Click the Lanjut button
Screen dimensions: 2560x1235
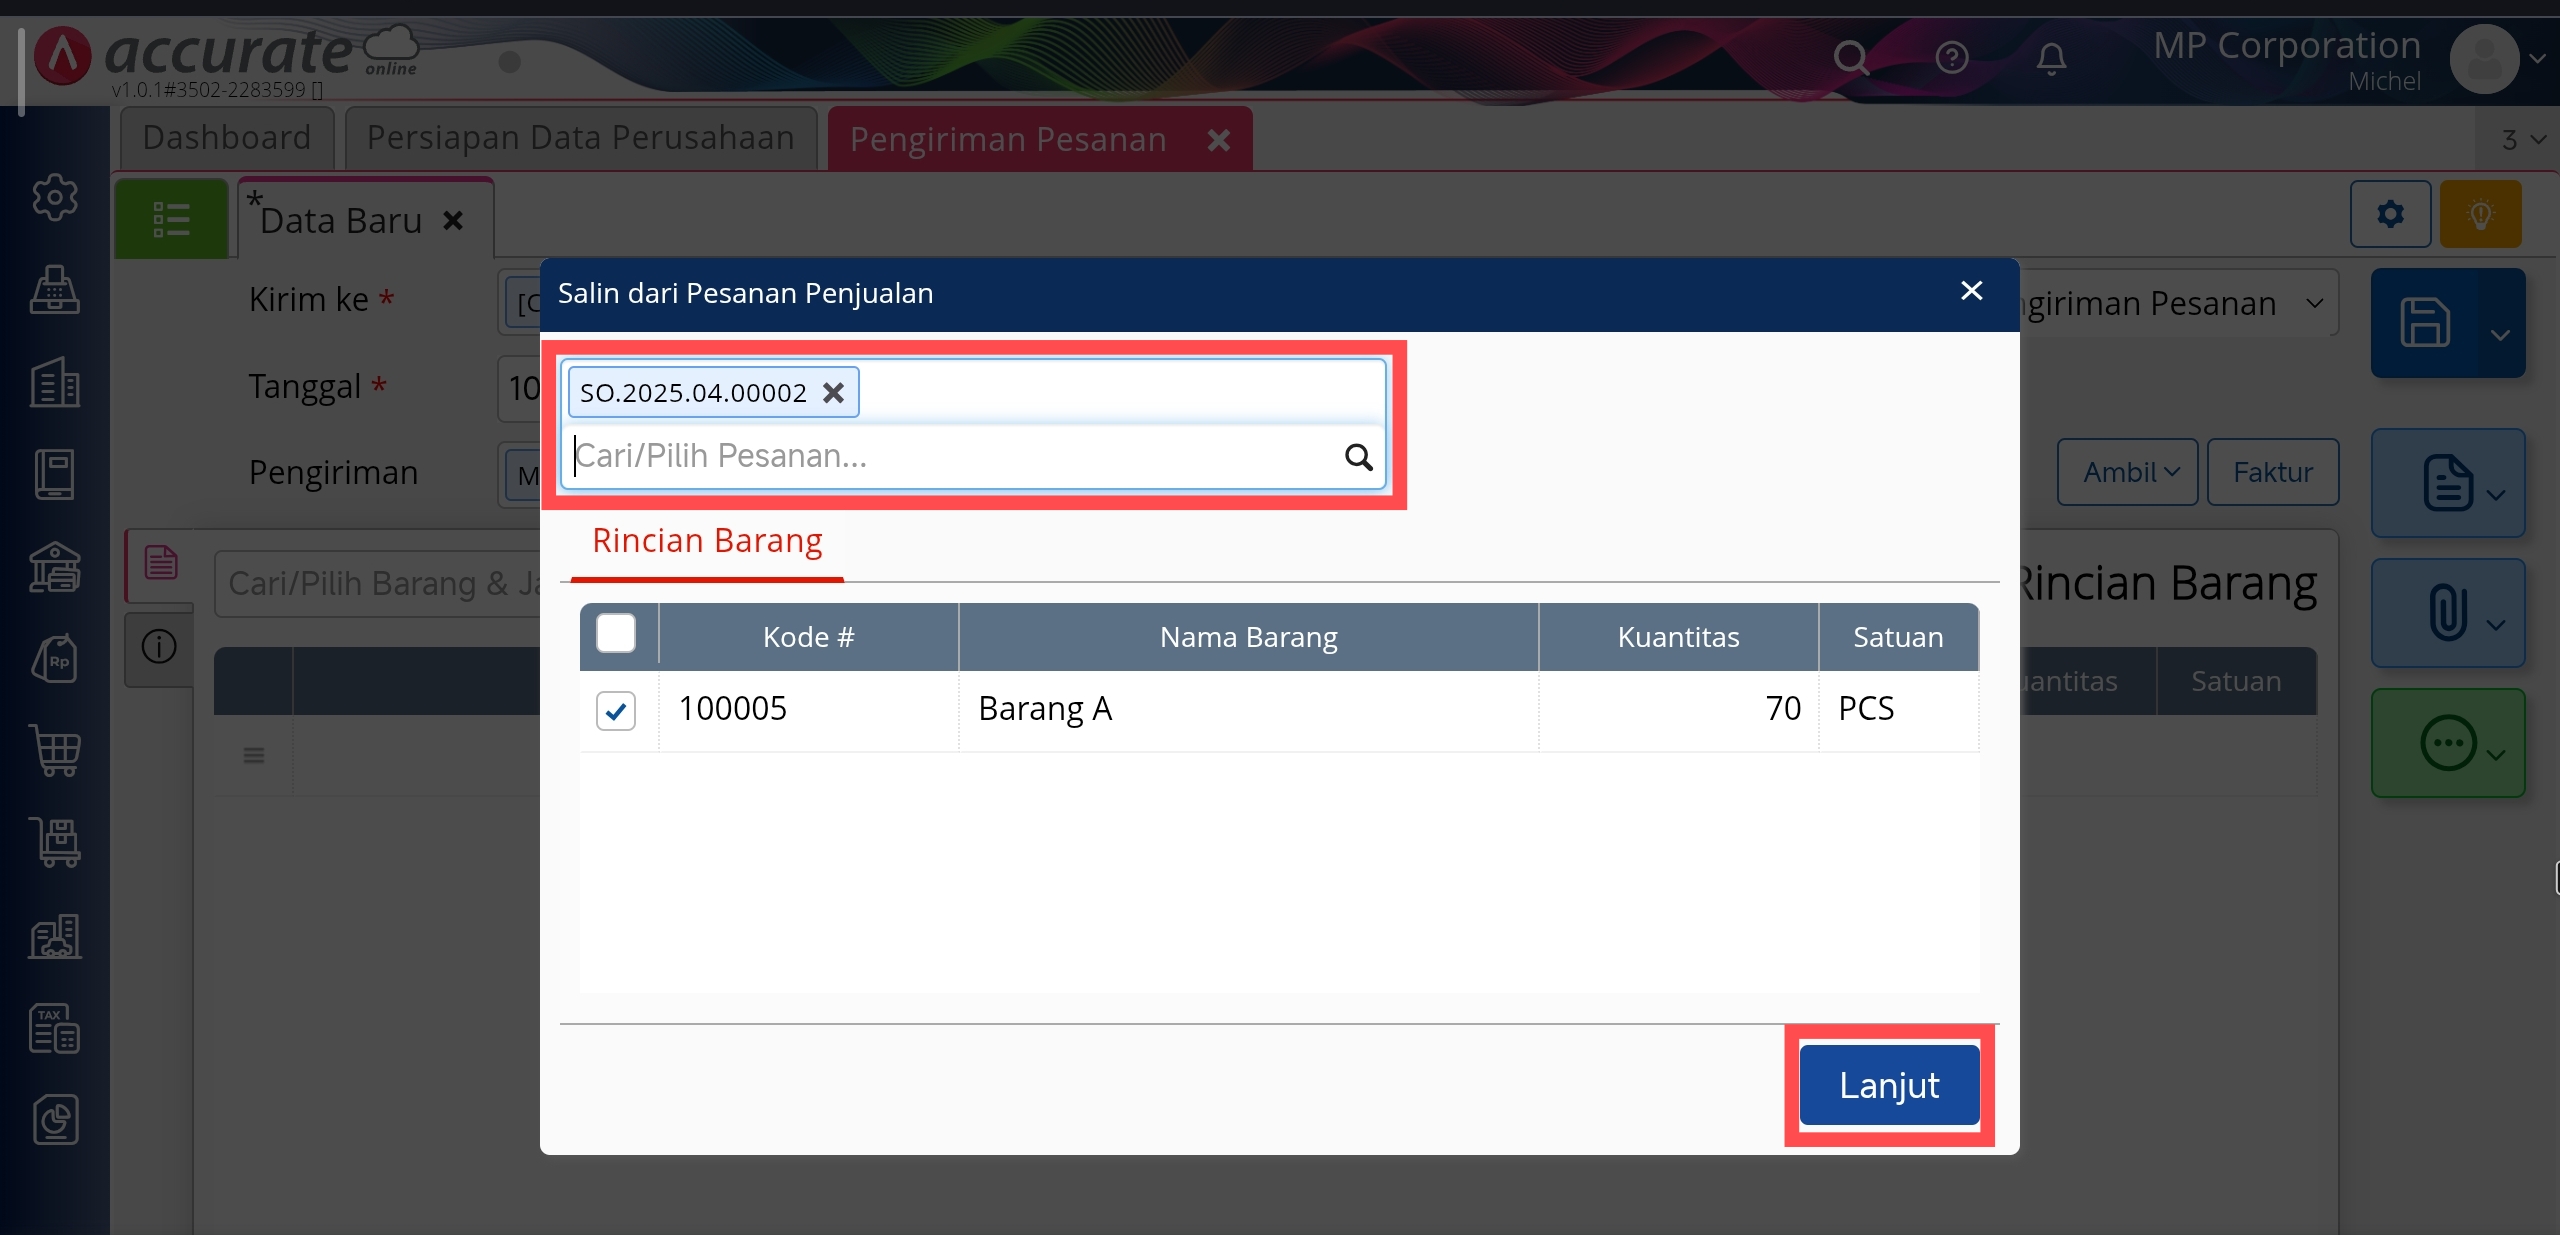[1888, 1085]
